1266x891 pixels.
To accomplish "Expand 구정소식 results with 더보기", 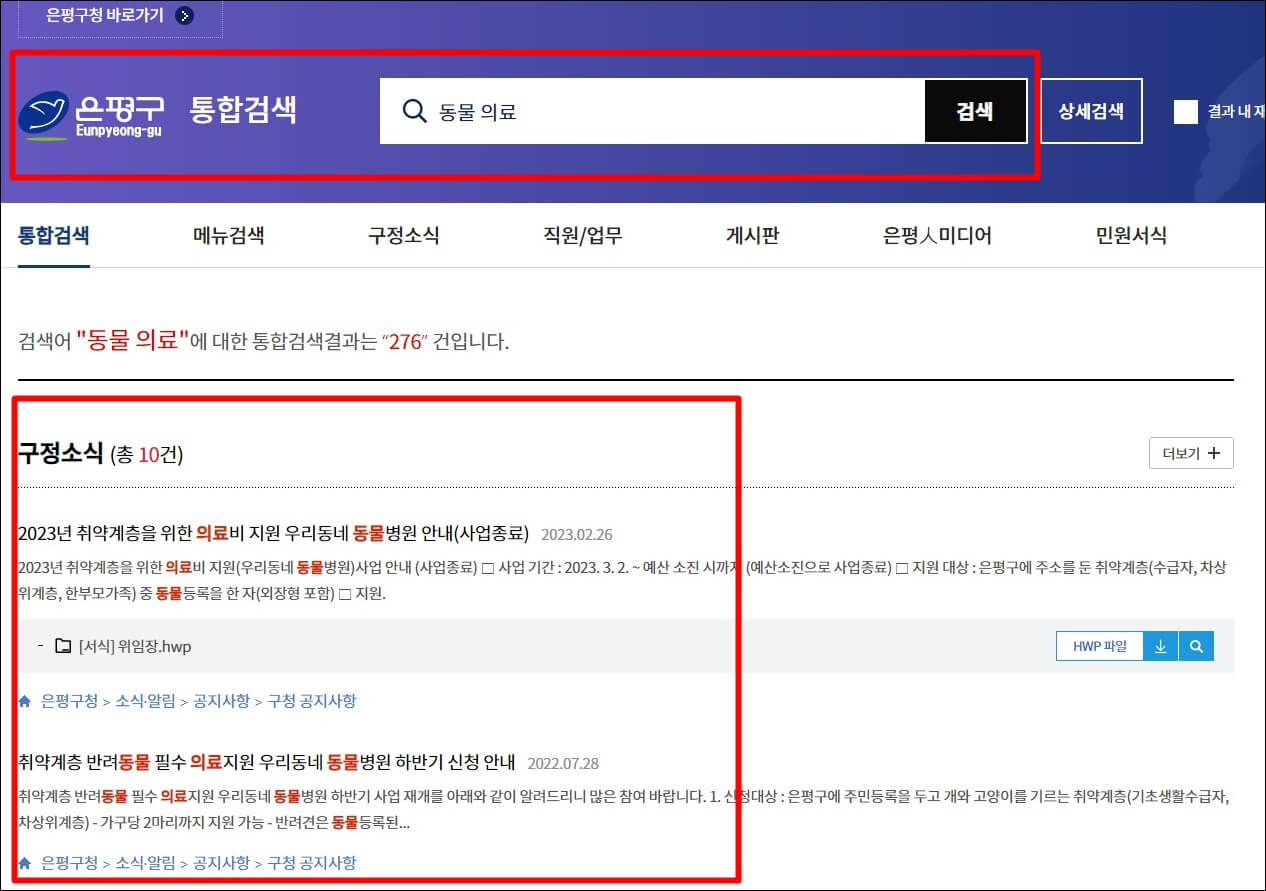I will pyautogui.click(x=1190, y=453).
